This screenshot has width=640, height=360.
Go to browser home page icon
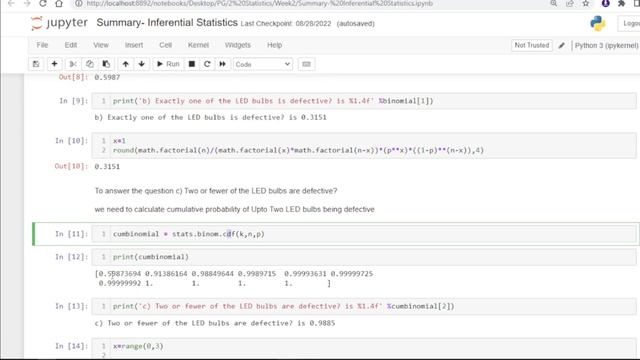coord(59,4)
